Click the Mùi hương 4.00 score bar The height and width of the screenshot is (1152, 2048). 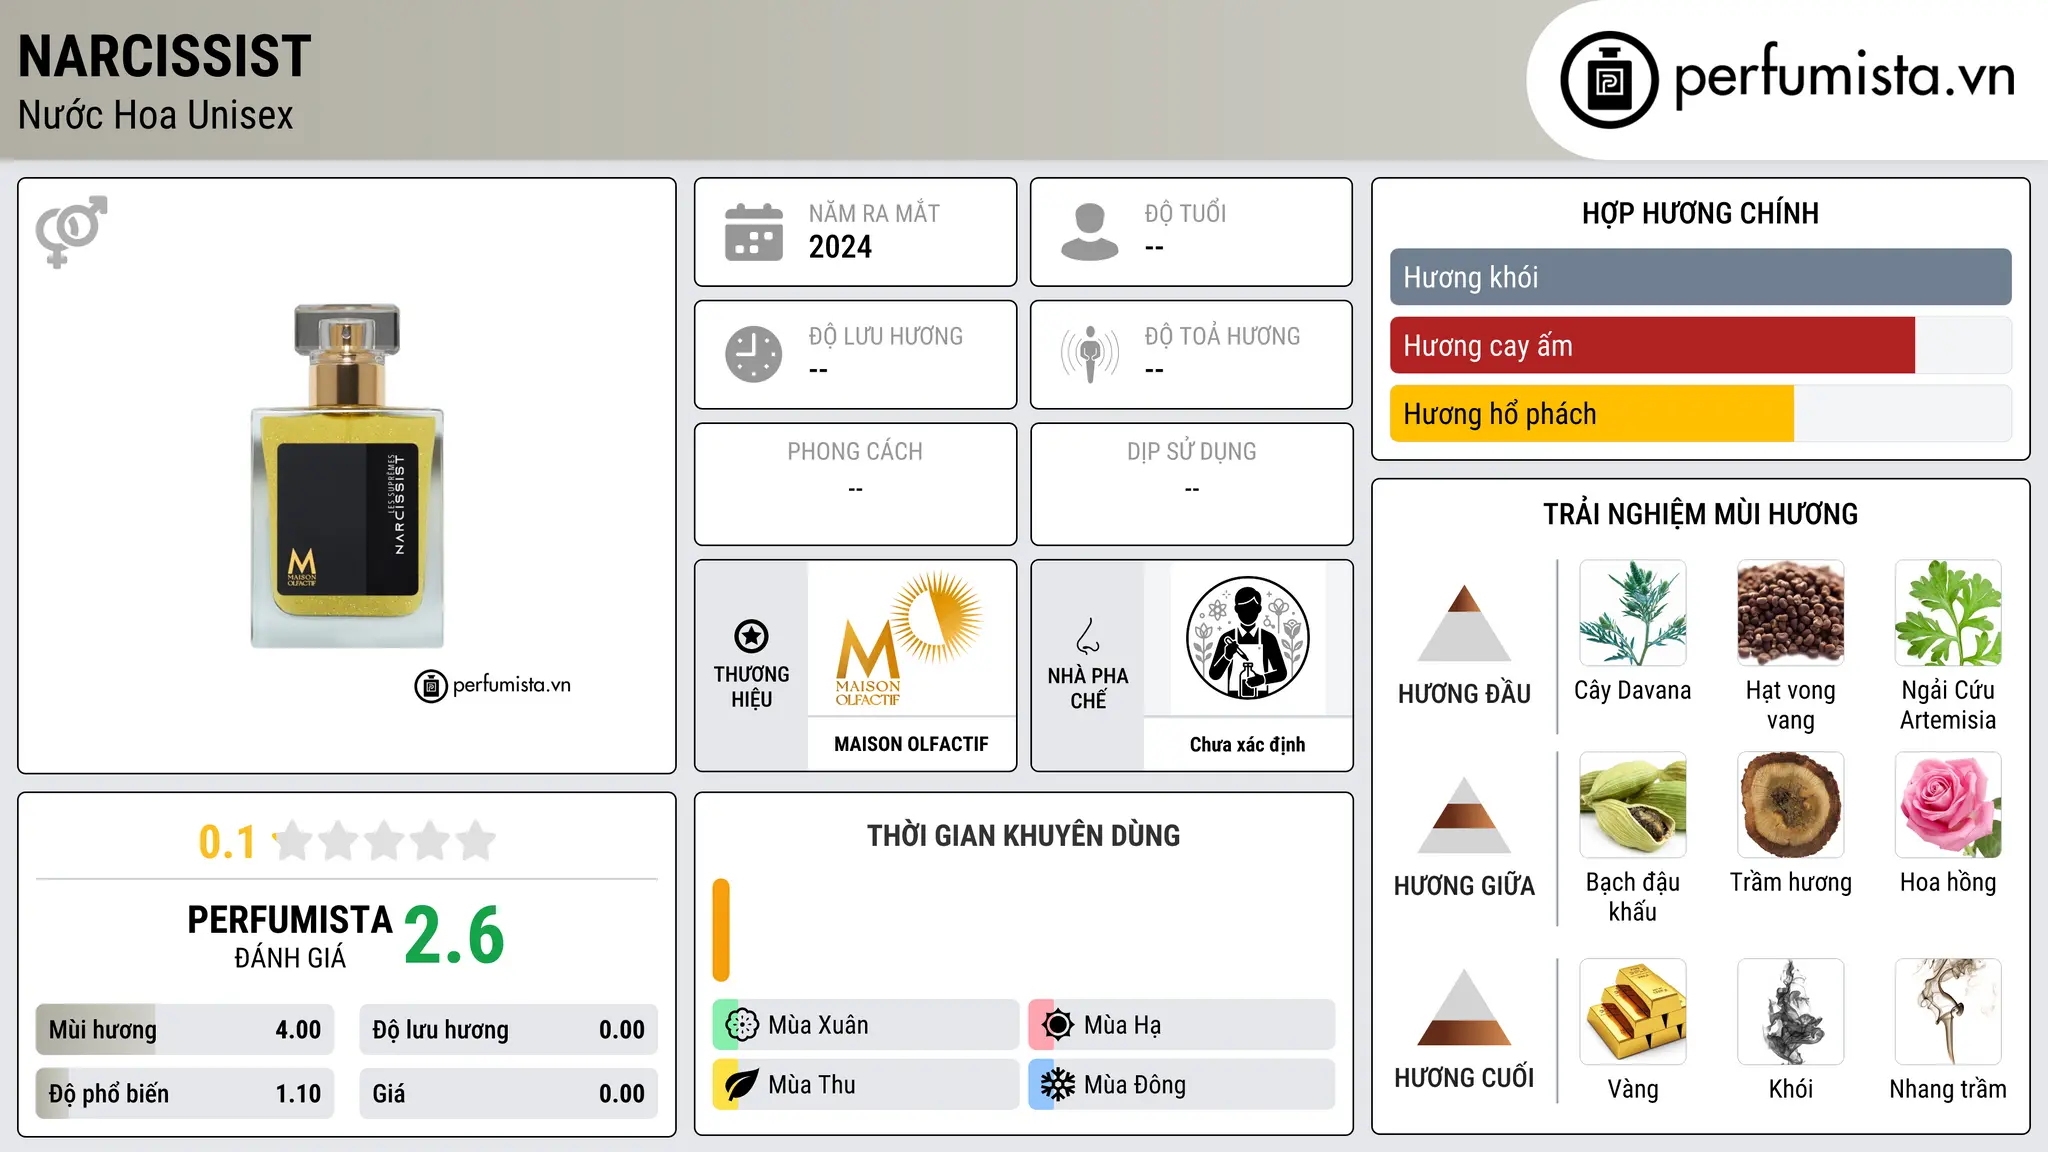pyautogui.click(x=185, y=1030)
